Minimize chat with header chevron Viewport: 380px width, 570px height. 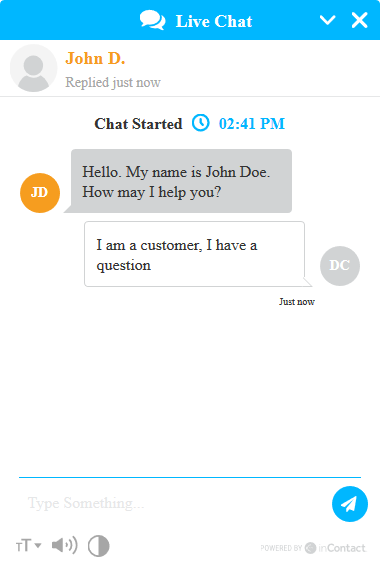327,20
